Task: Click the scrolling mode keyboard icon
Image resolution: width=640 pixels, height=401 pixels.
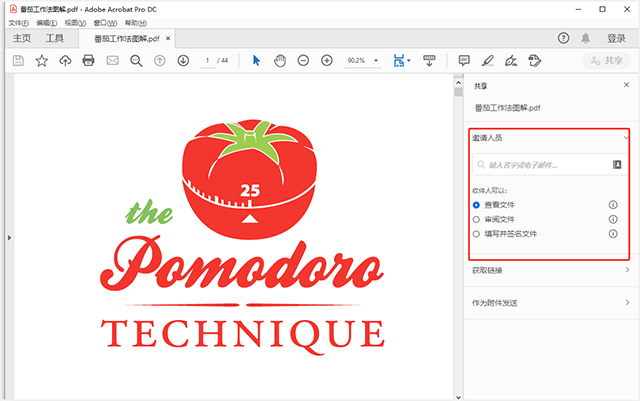Action: tap(429, 61)
